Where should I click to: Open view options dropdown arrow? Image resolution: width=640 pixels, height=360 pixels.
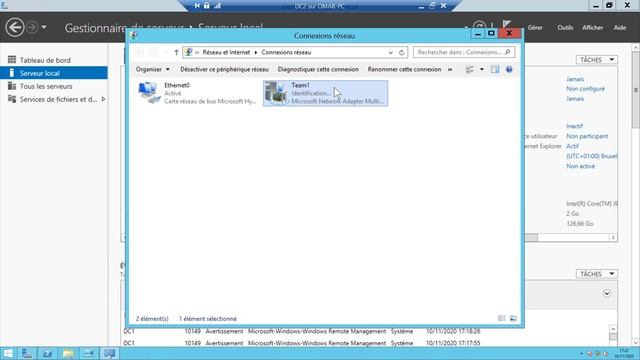[x=482, y=69]
